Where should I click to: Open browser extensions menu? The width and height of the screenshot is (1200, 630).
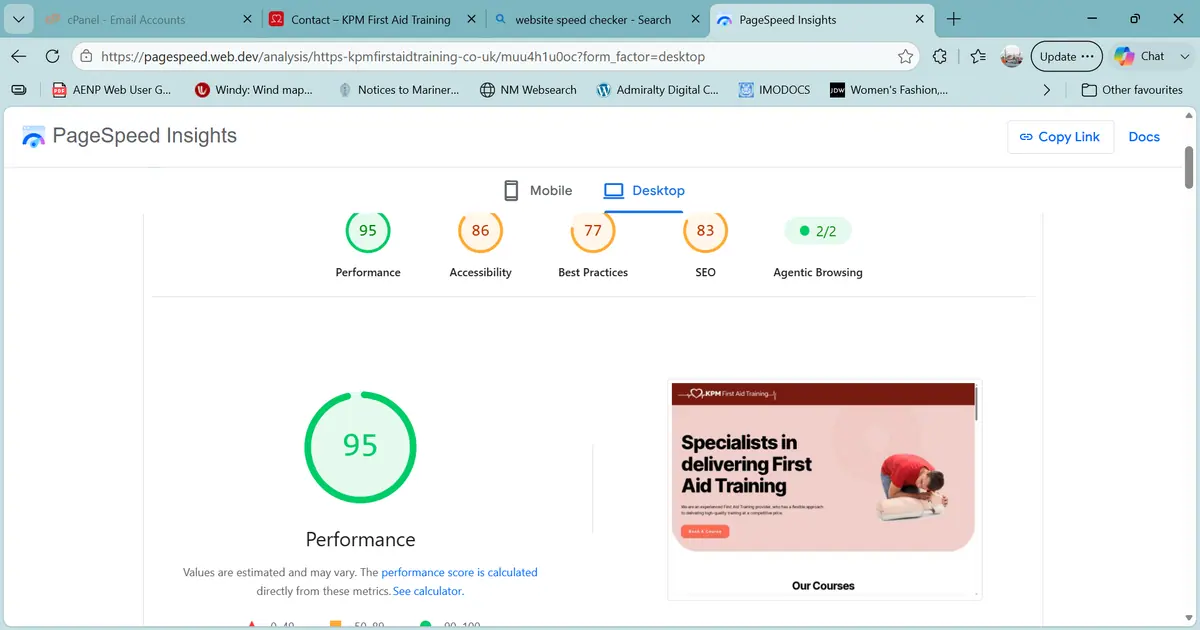tap(940, 57)
